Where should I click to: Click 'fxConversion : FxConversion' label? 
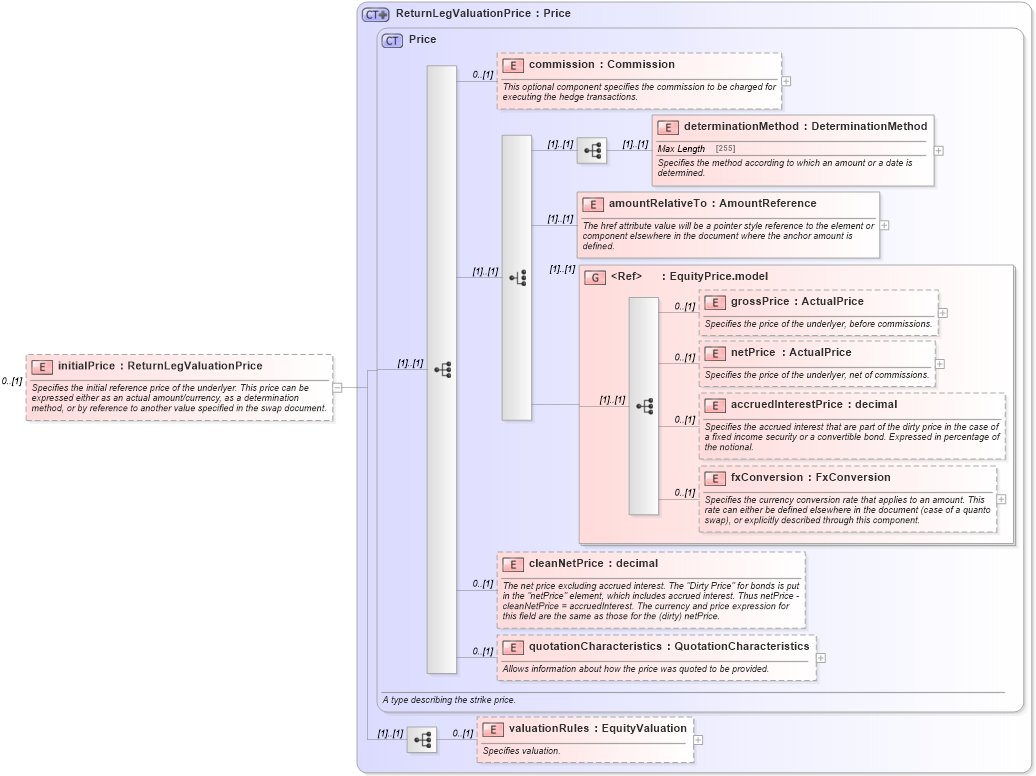[x=811, y=477]
